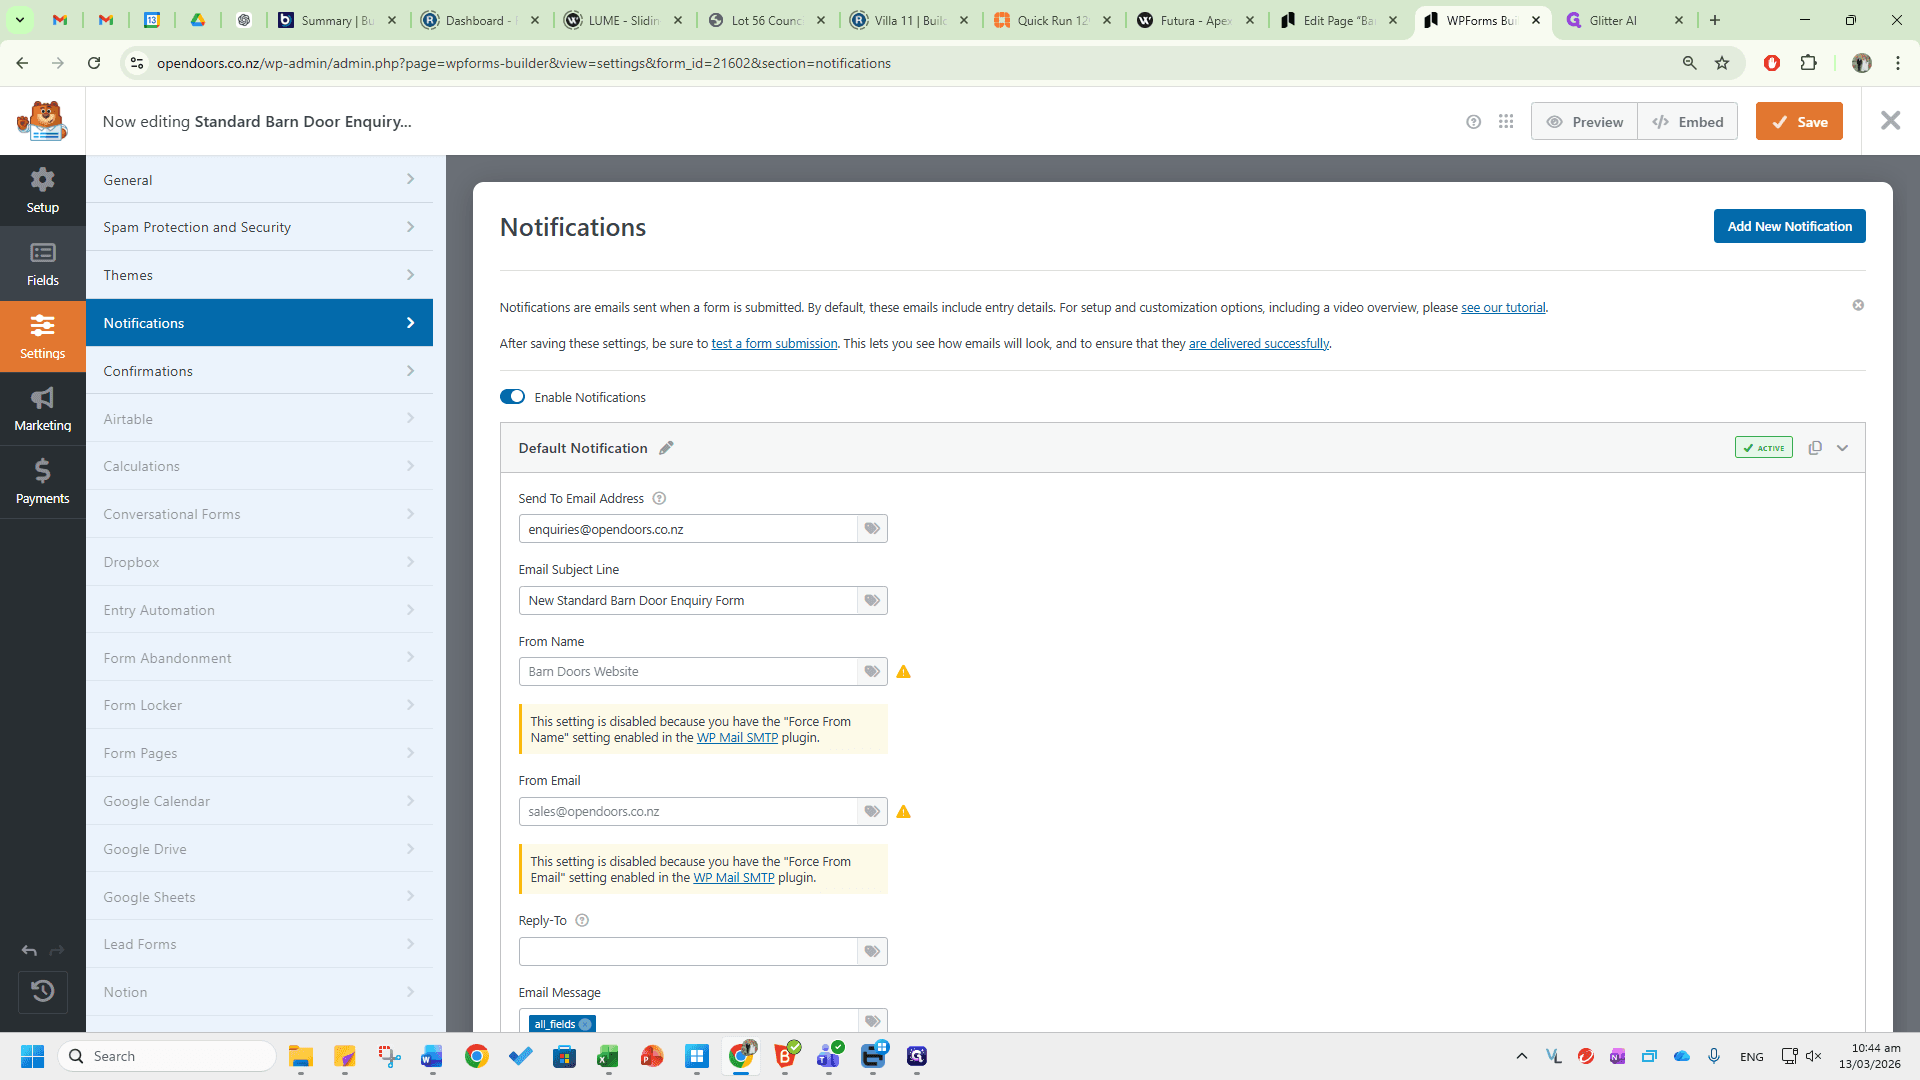Open File Explorer from the taskbar

(301, 1056)
